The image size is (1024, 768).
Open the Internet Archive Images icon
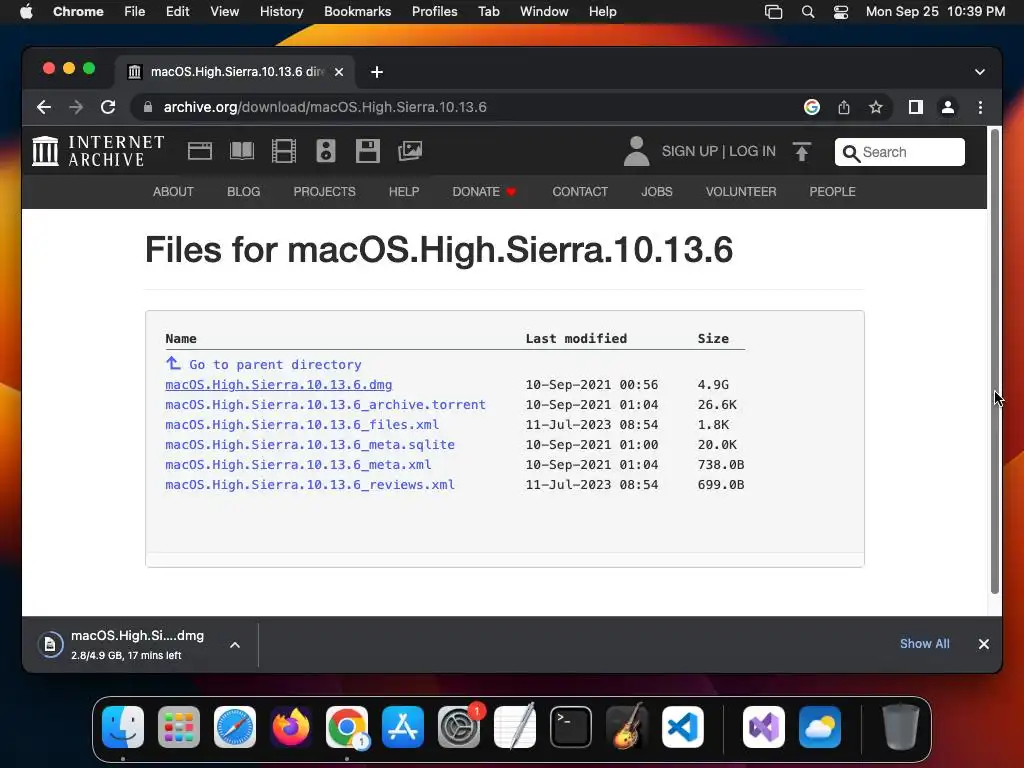pos(410,151)
